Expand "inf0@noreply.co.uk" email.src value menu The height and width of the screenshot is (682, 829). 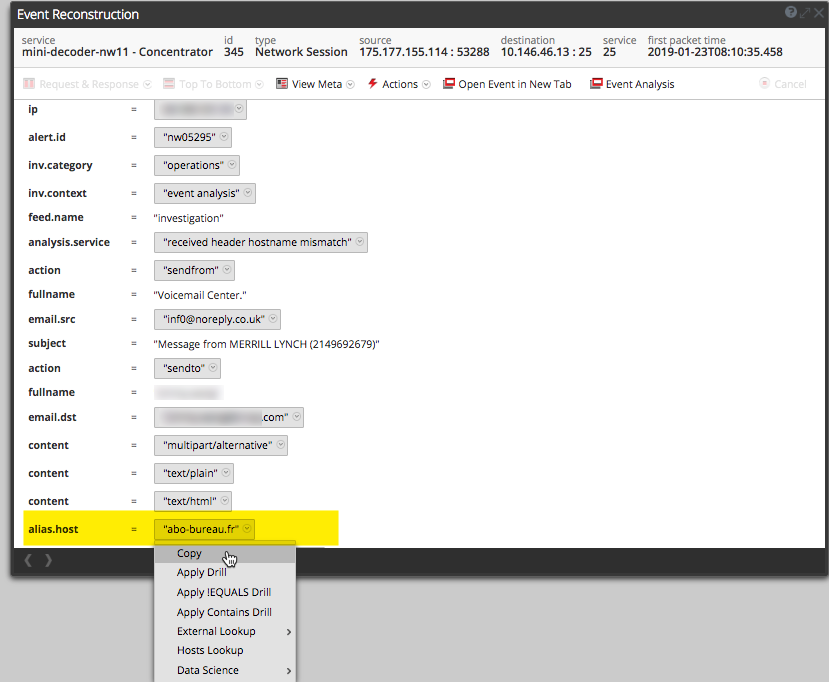[273, 319]
